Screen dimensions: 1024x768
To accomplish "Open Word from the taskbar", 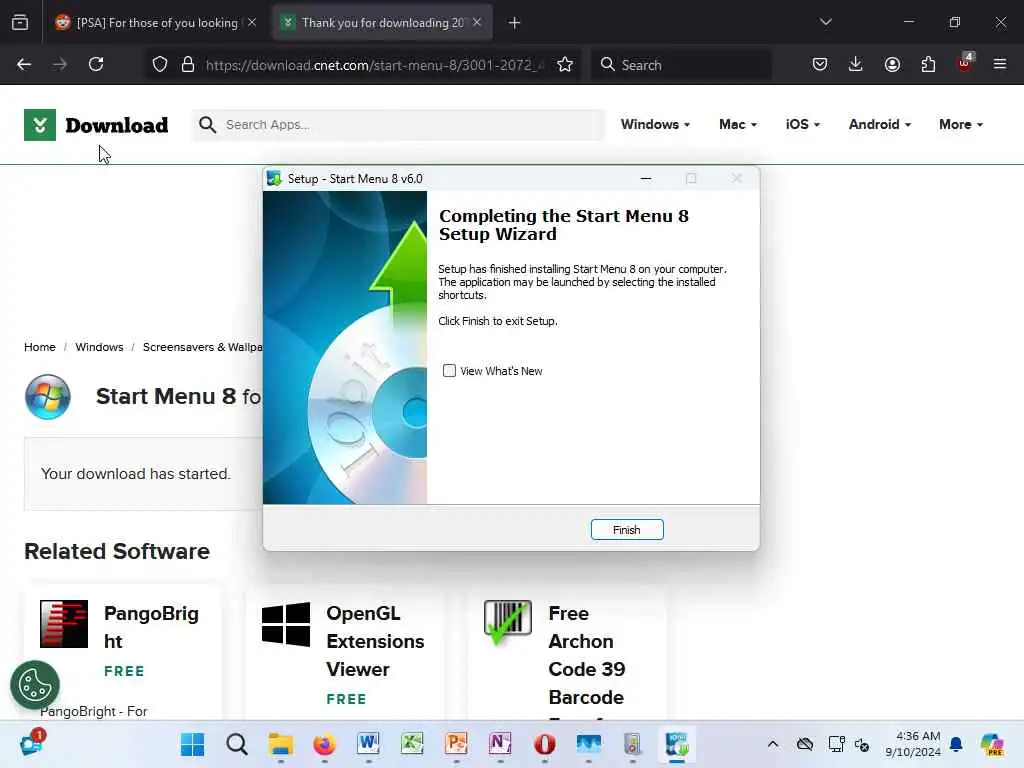I will pyautogui.click(x=368, y=744).
